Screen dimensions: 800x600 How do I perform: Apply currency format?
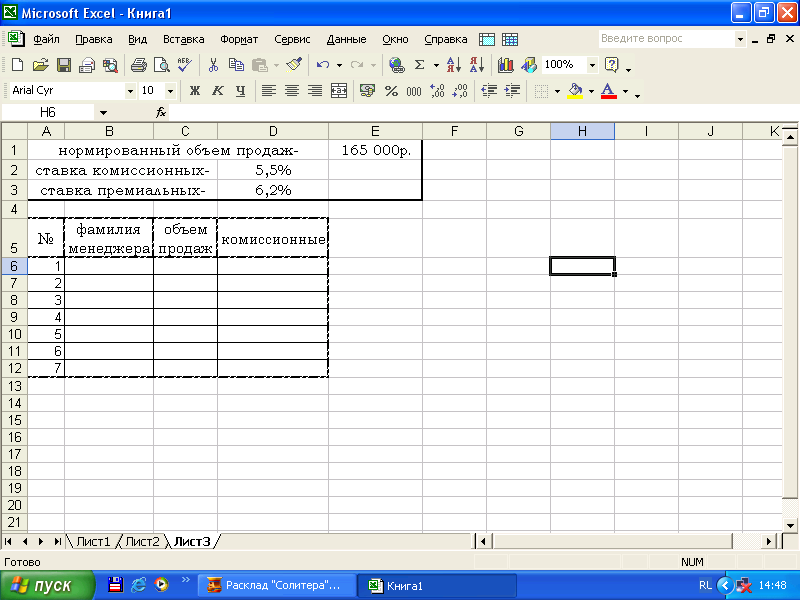(367, 91)
